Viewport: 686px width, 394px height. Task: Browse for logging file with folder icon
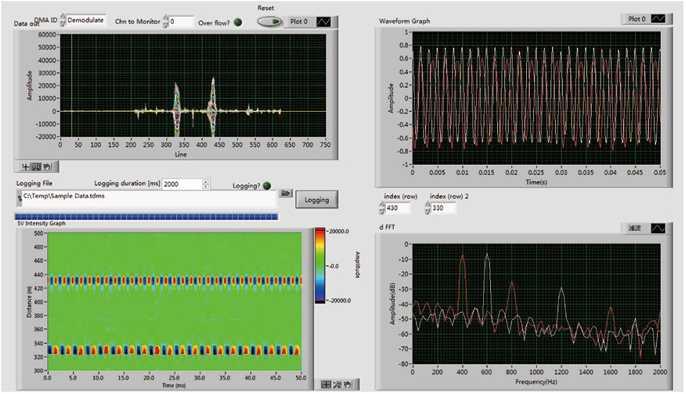(x=286, y=193)
